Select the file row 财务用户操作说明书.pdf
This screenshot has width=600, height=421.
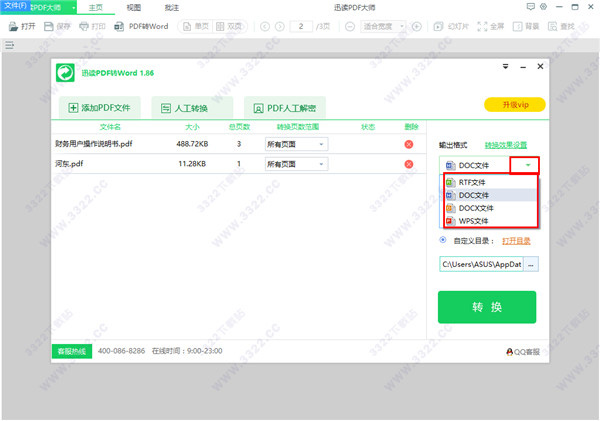click(x=239, y=144)
